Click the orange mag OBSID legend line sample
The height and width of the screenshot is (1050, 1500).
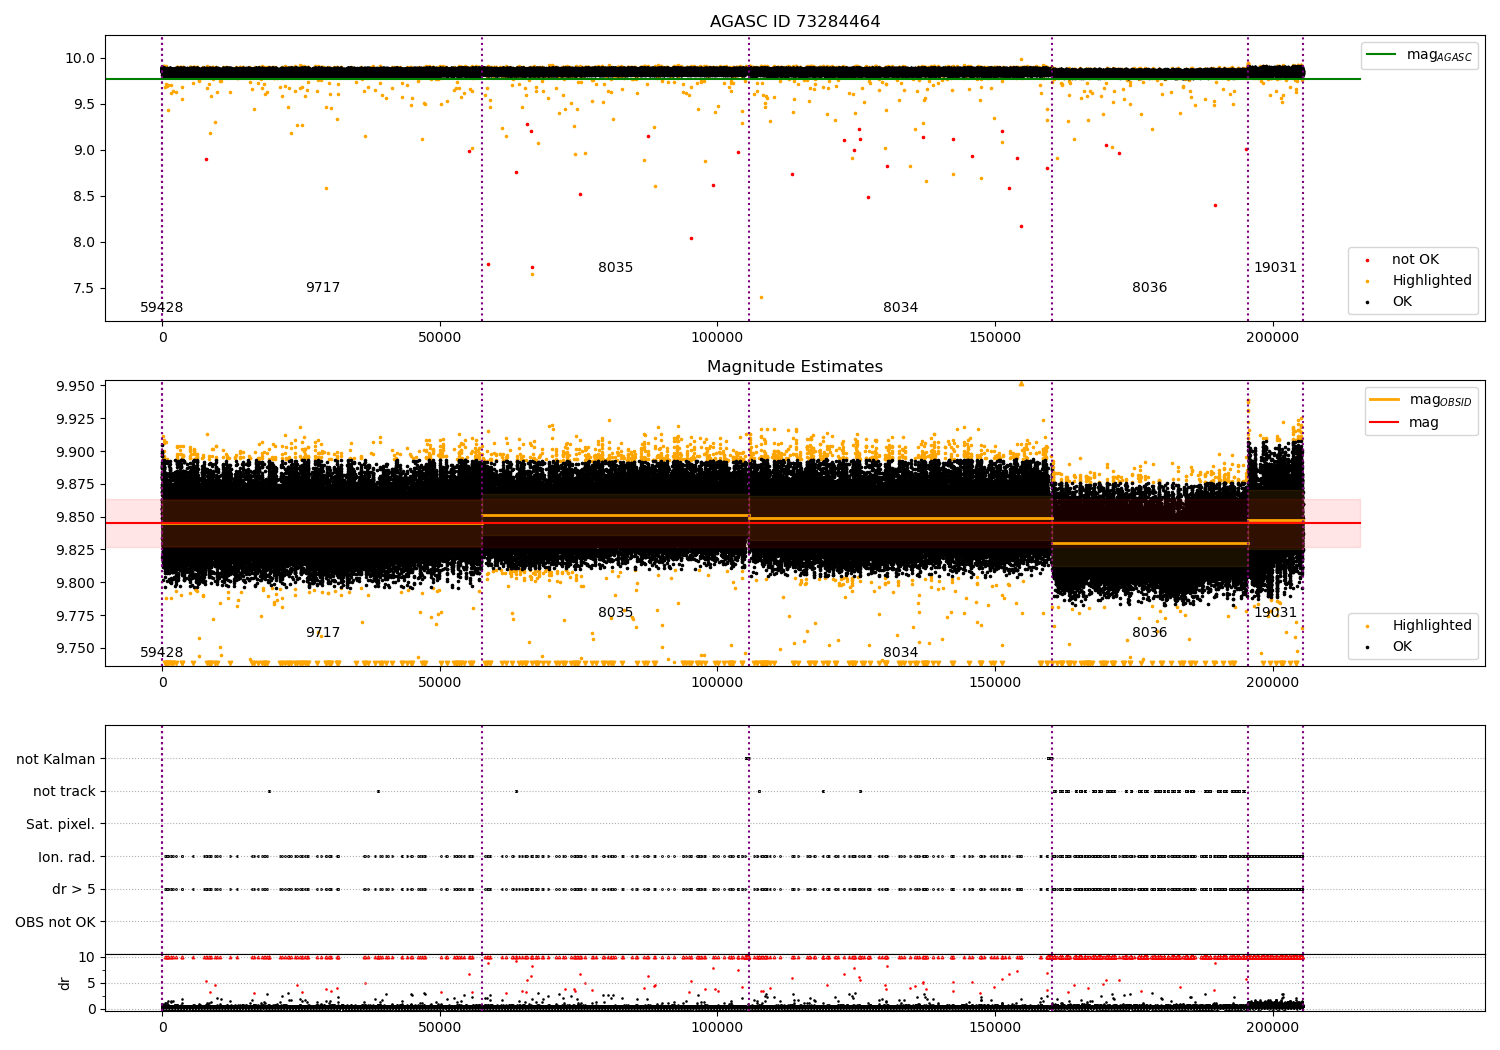click(x=1384, y=400)
